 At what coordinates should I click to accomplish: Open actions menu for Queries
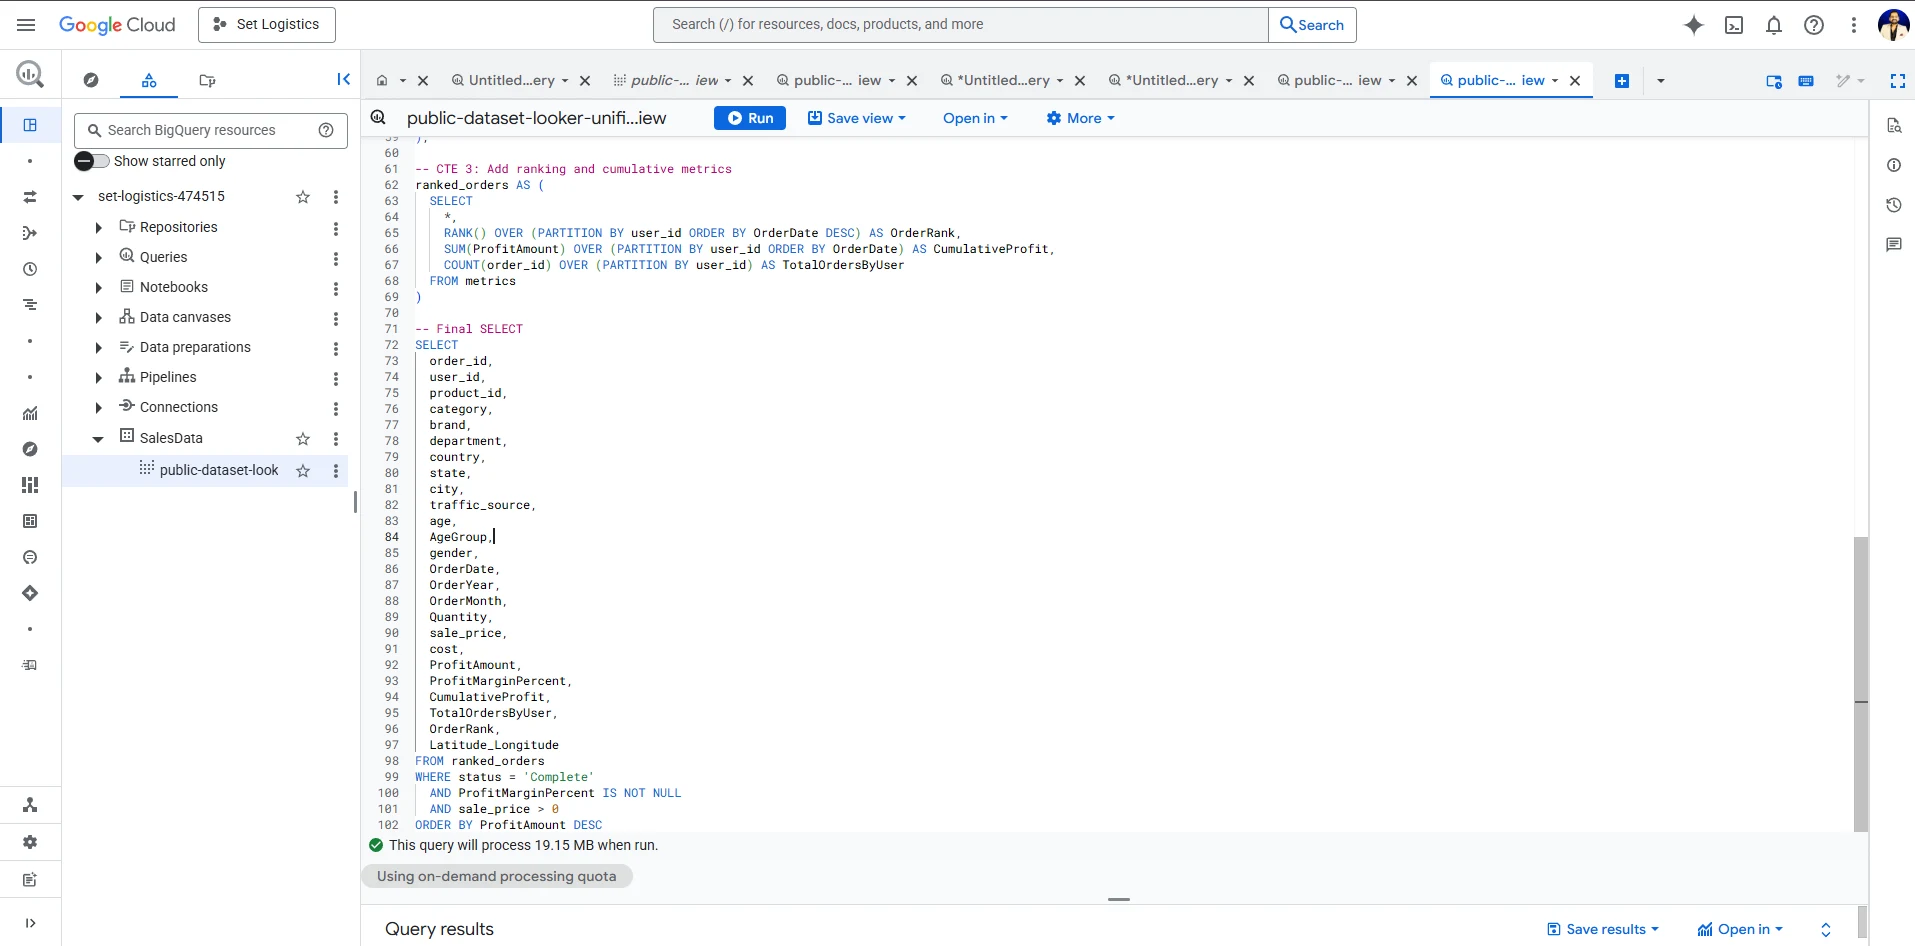(x=336, y=258)
